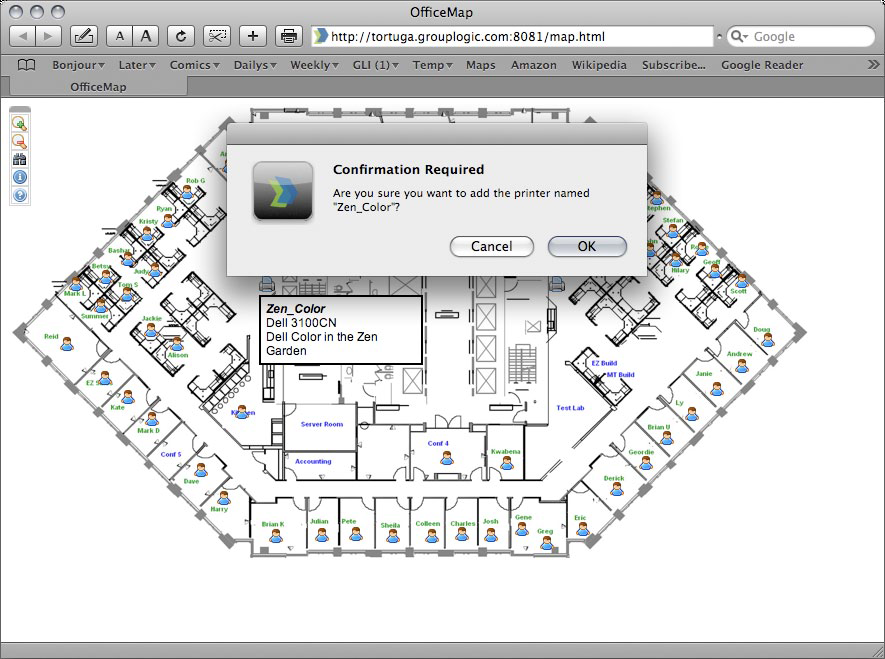
Task: Decrease text size with the small A button
Action: point(119,35)
